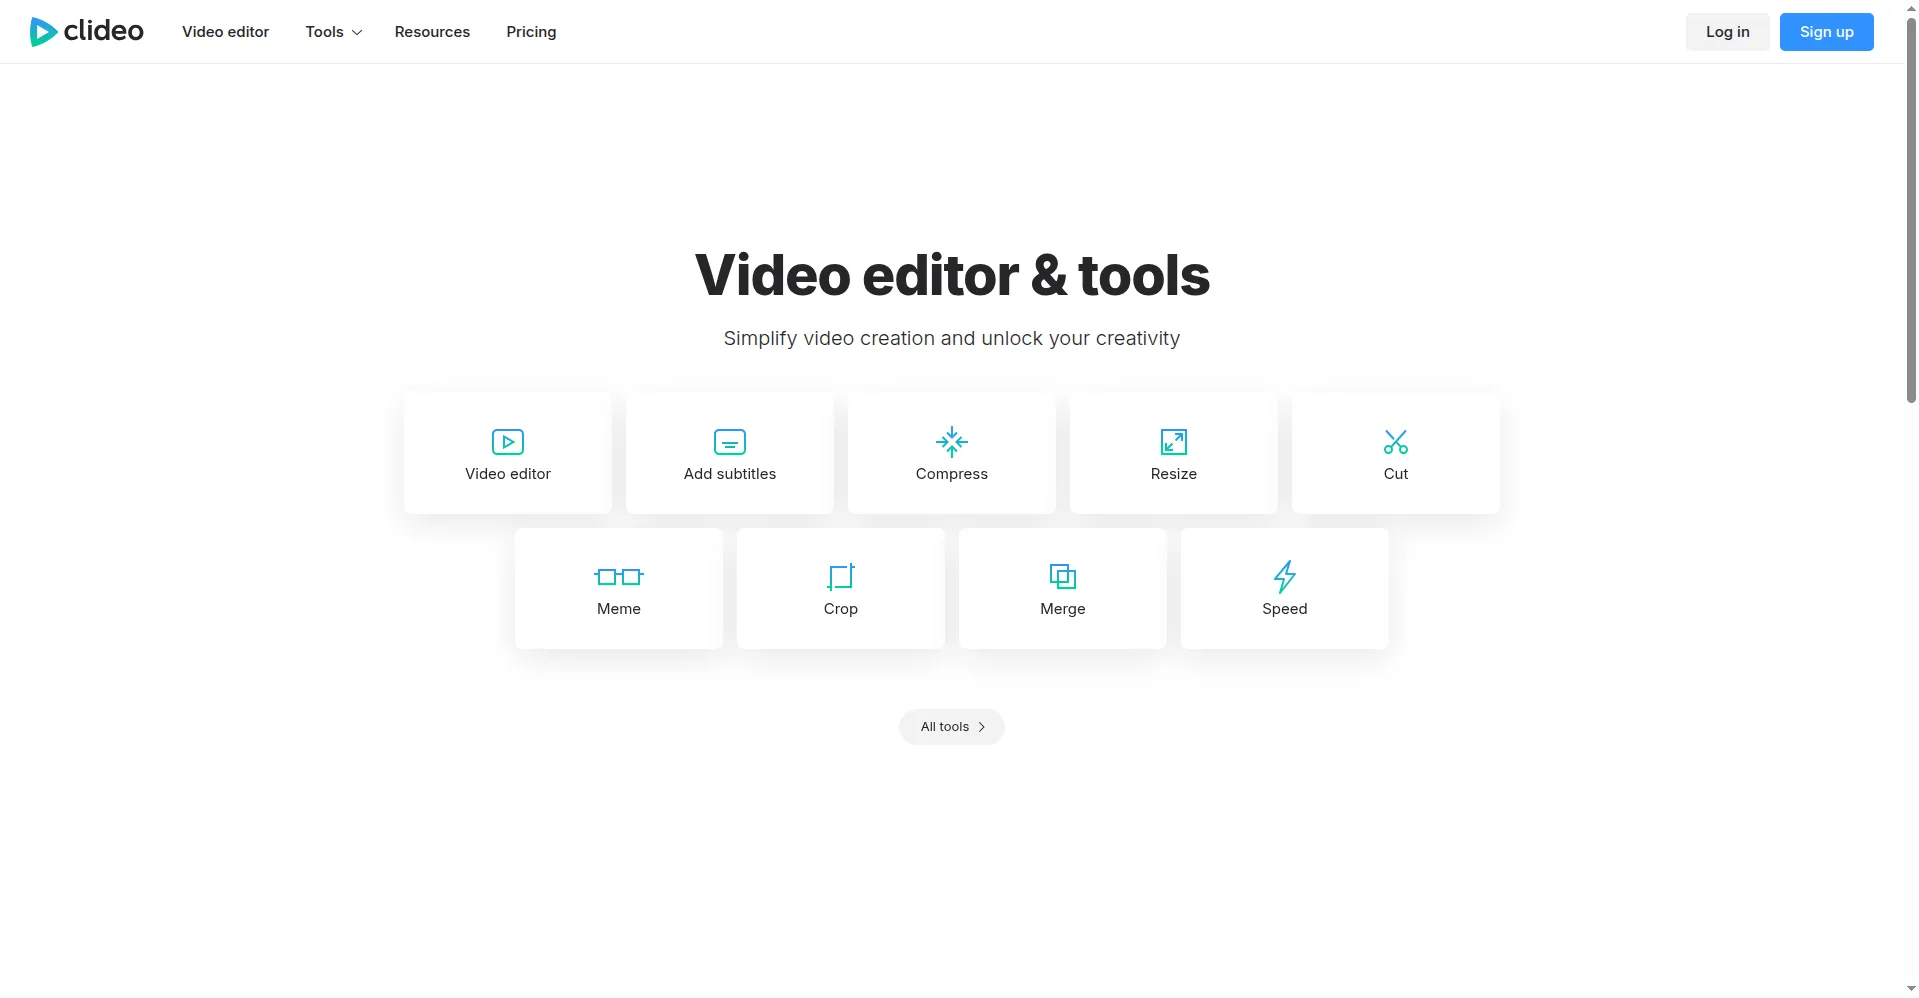This screenshot has height=998, width=1919.
Task: Select the Add subtitles icon
Action: pos(730,441)
